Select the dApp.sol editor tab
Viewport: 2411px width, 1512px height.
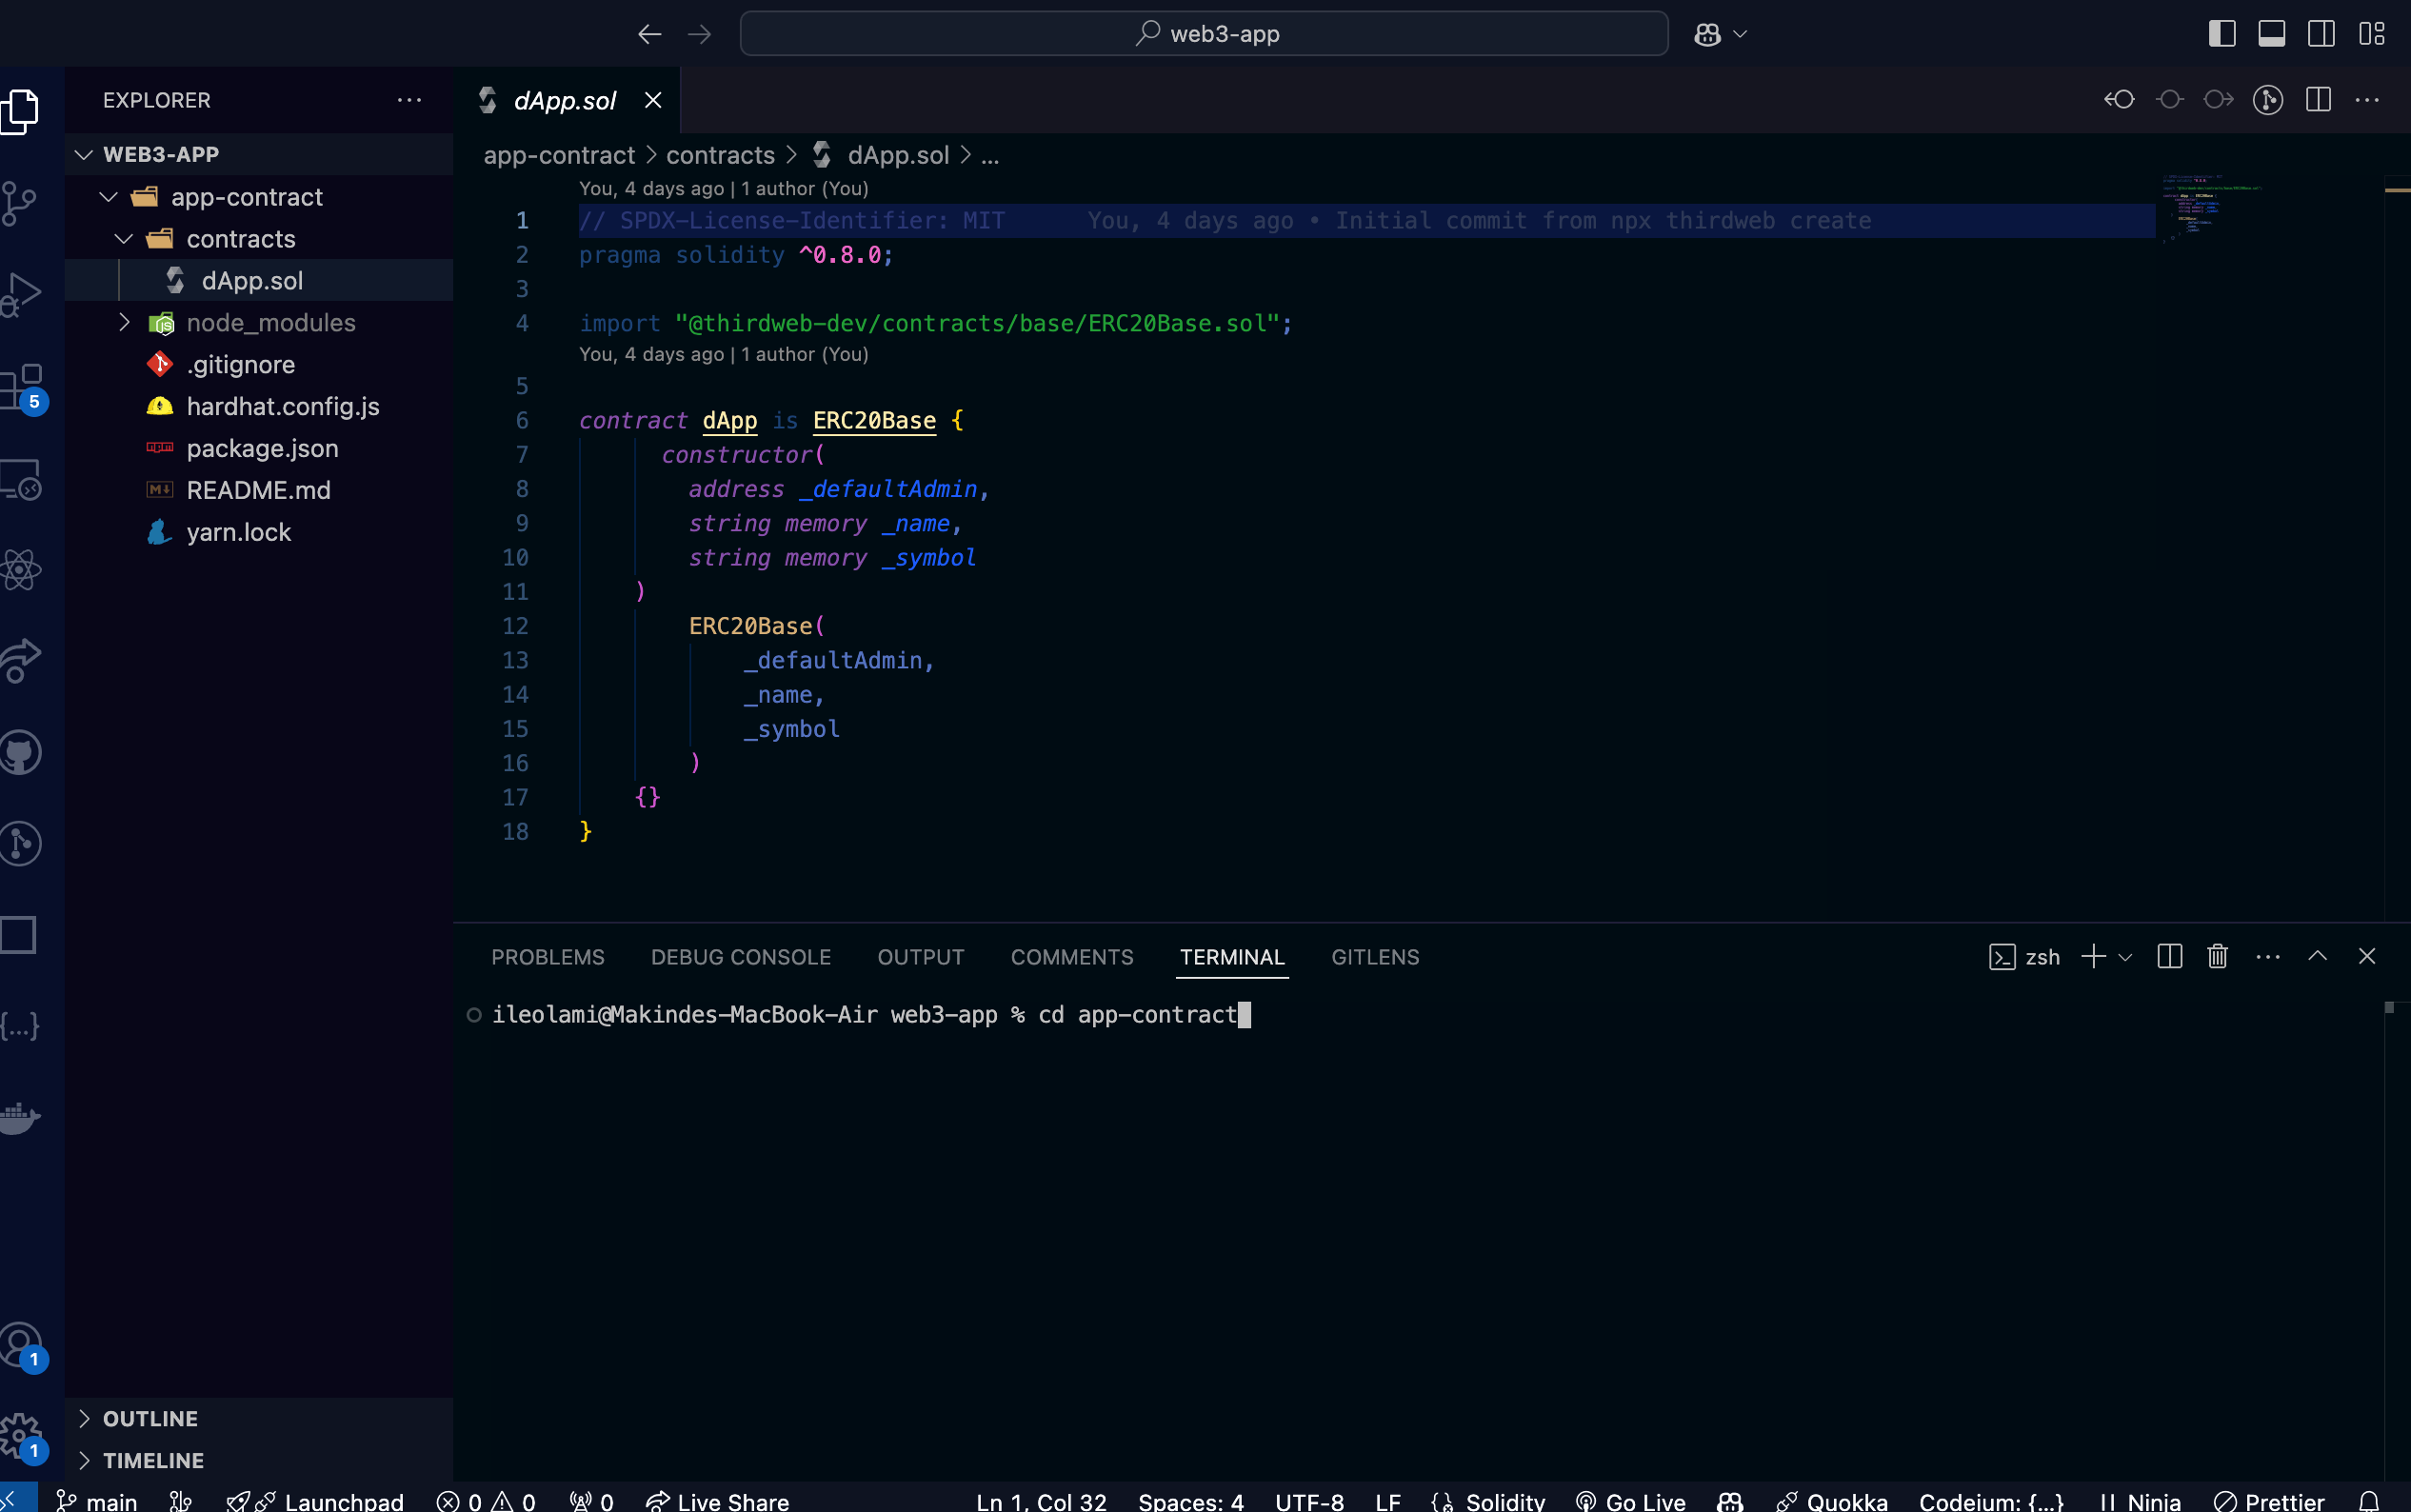565,100
